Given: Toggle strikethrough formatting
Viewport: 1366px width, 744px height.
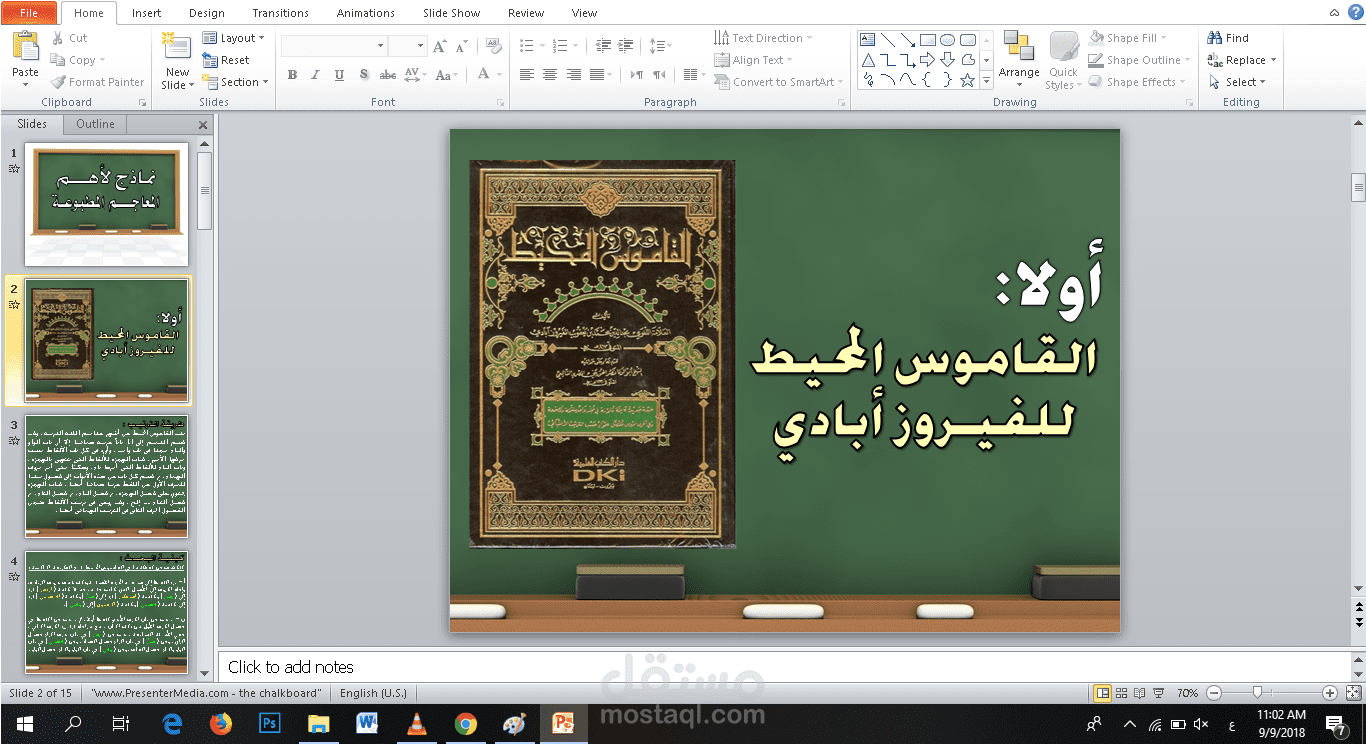Looking at the screenshot, I should pos(387,75).
